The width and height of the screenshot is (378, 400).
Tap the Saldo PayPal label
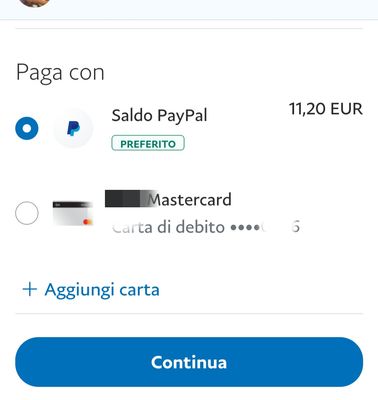point(159,116)
